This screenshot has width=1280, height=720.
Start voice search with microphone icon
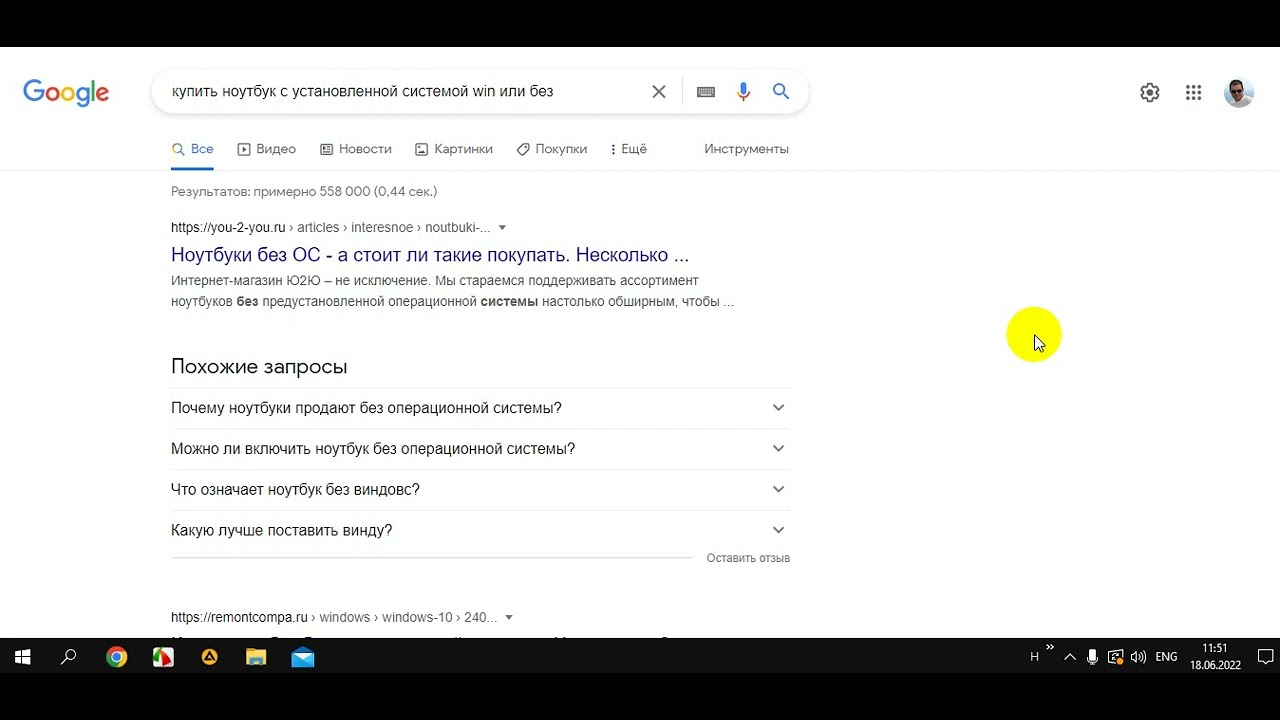(743, 92)
